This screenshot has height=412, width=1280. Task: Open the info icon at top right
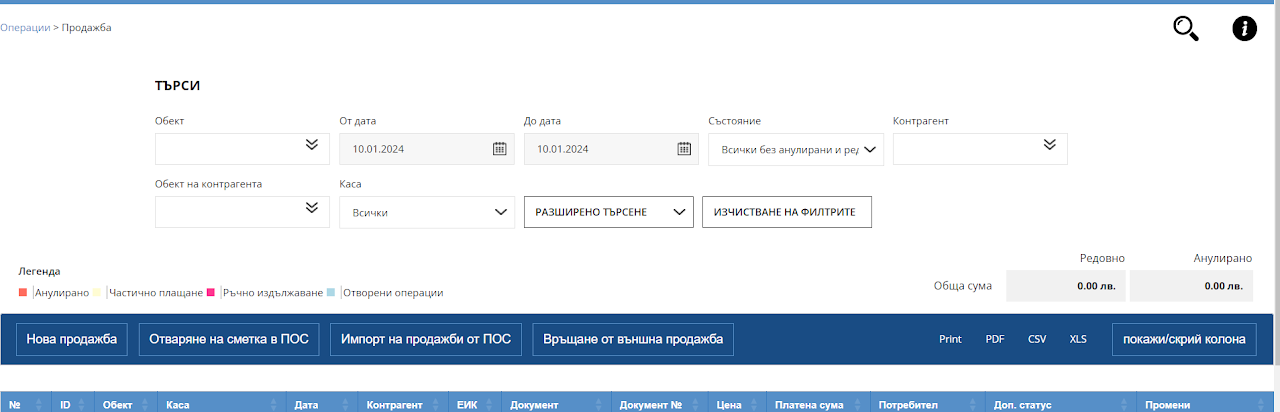pos(1244,29)
